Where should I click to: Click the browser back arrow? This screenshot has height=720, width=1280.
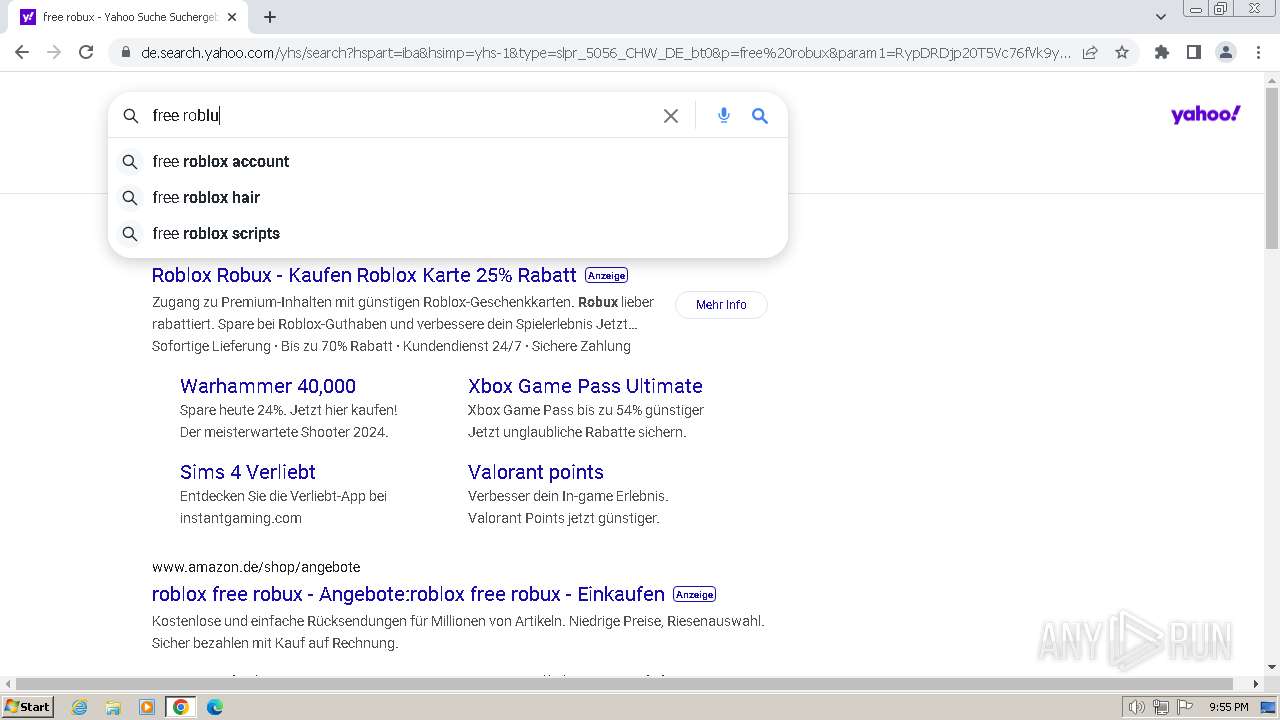pos(22,52)
